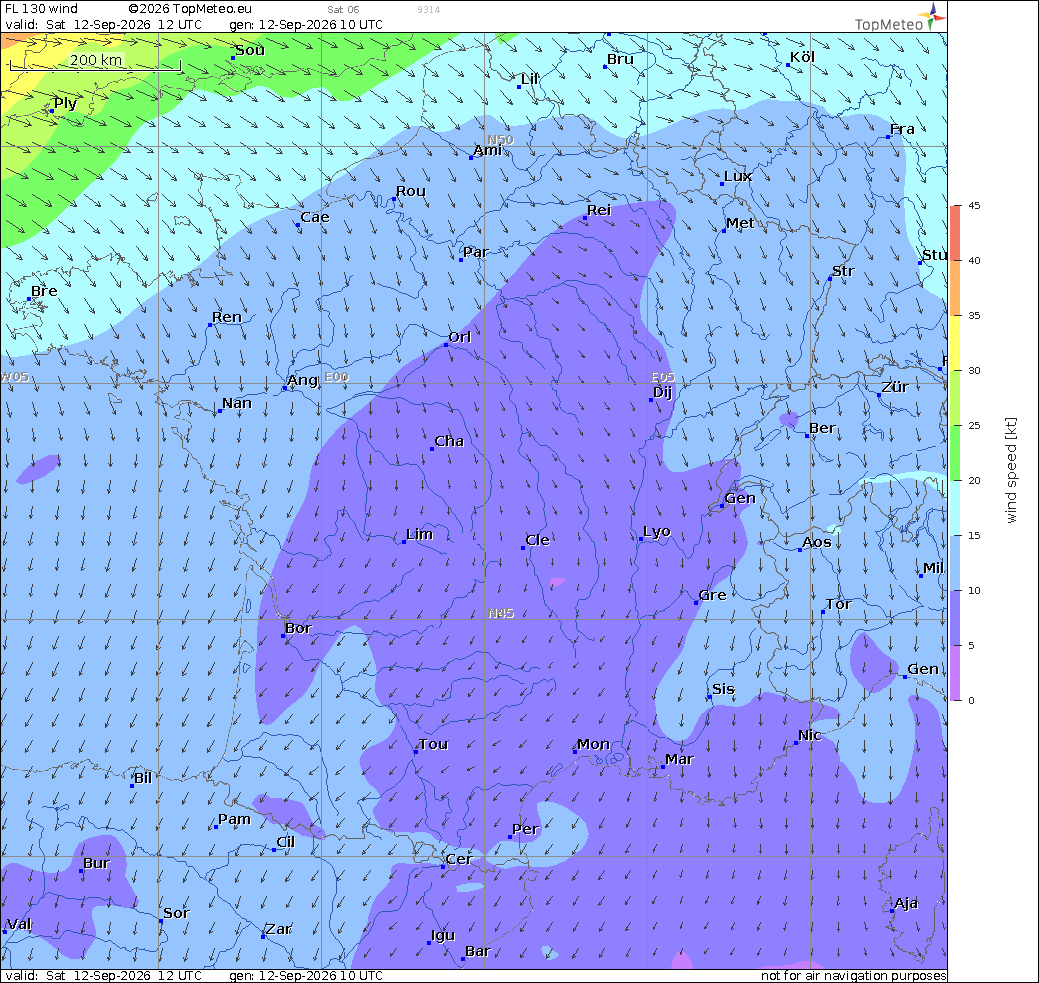Select the Bordeaux city marker
The image size is (1039, 983).
point(283,636)
